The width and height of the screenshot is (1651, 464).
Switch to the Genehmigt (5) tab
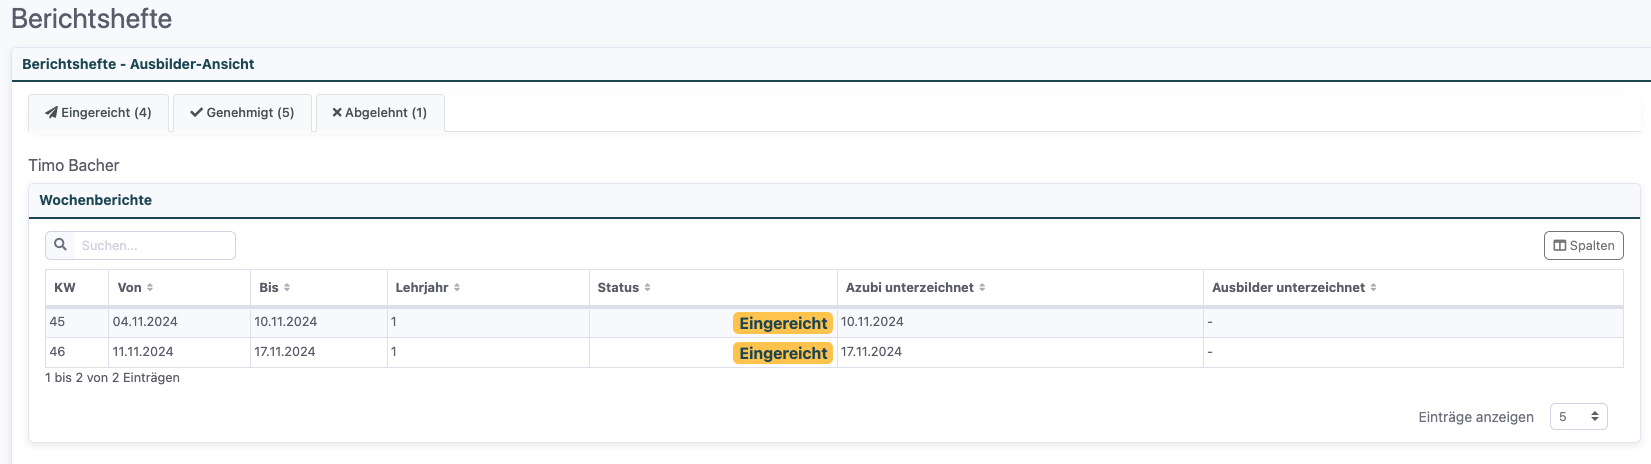pos(242,113)
